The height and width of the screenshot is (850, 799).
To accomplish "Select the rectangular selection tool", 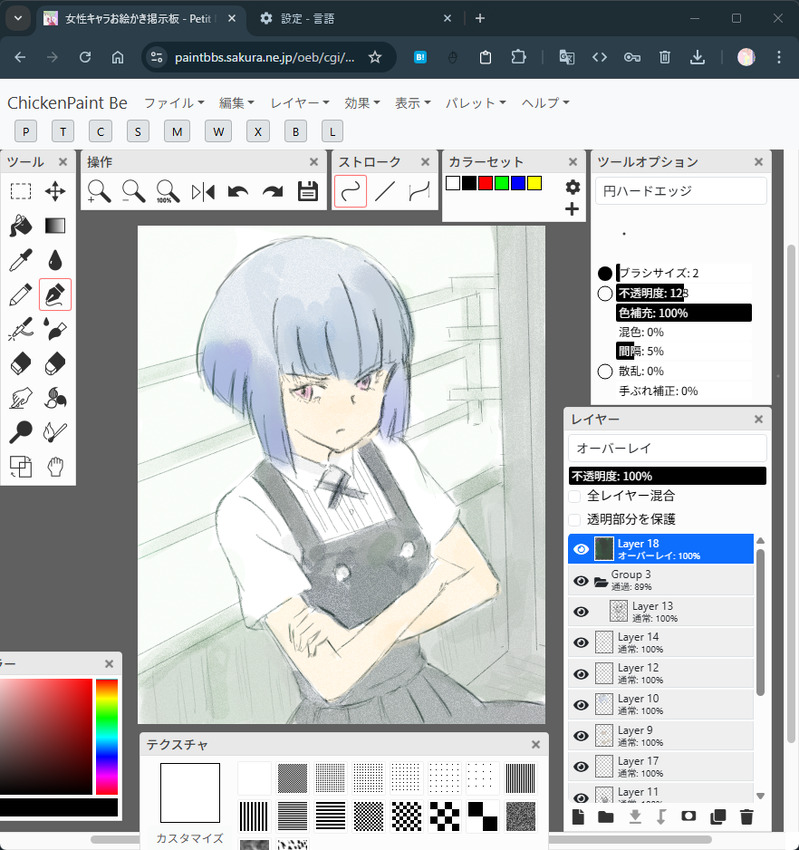I will point(21,191).
